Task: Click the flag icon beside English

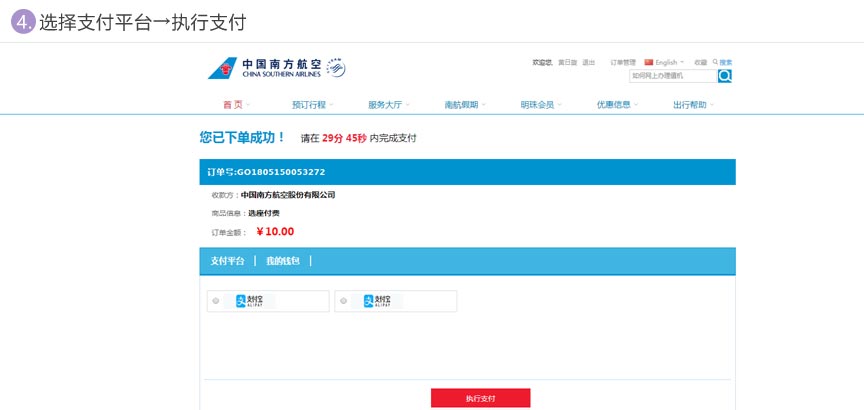Action: click(x=648, y=62)
